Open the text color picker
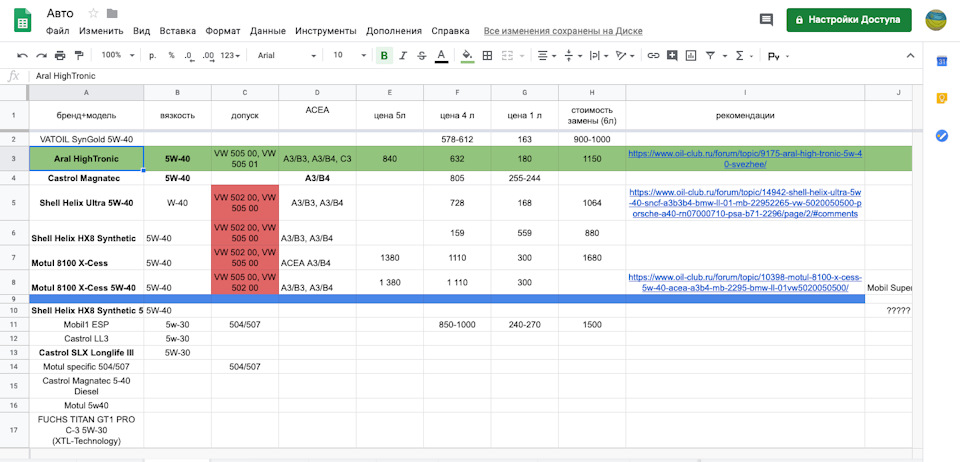 (441, 56)
